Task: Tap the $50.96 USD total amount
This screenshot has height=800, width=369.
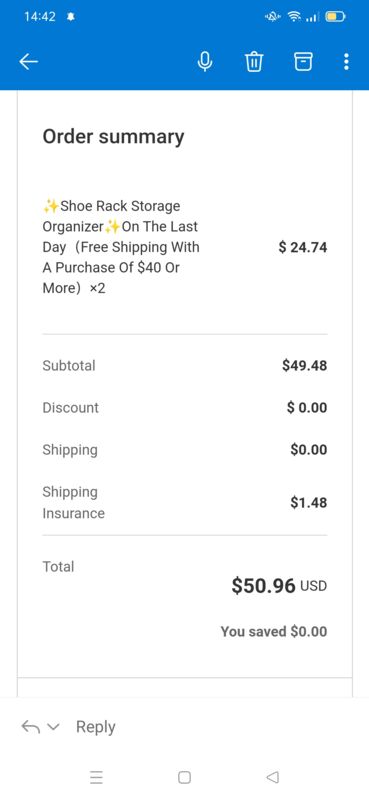Action: pos(279,585)
